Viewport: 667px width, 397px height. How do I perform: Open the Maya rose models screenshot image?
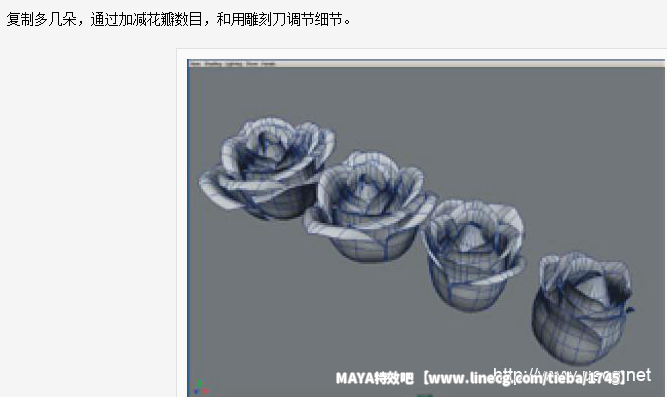click(427, 228)
